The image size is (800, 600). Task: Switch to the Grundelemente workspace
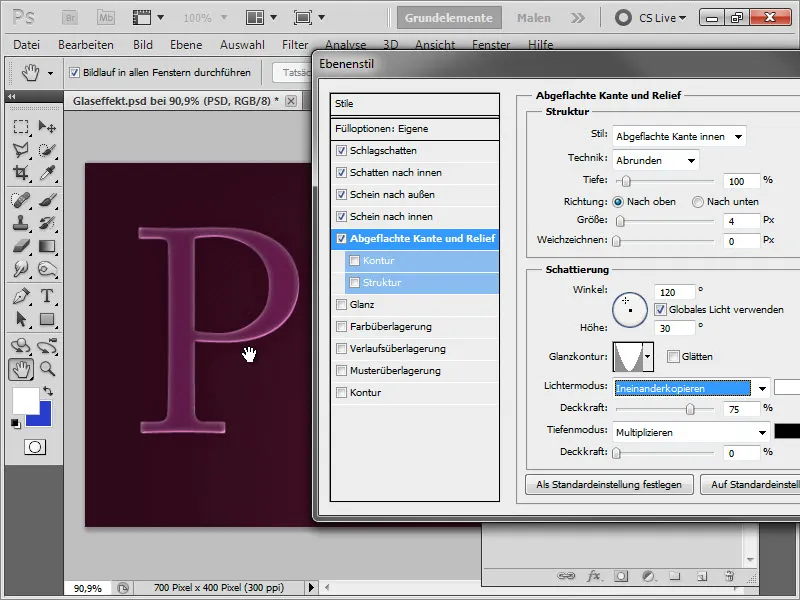(x=449, y=18)
